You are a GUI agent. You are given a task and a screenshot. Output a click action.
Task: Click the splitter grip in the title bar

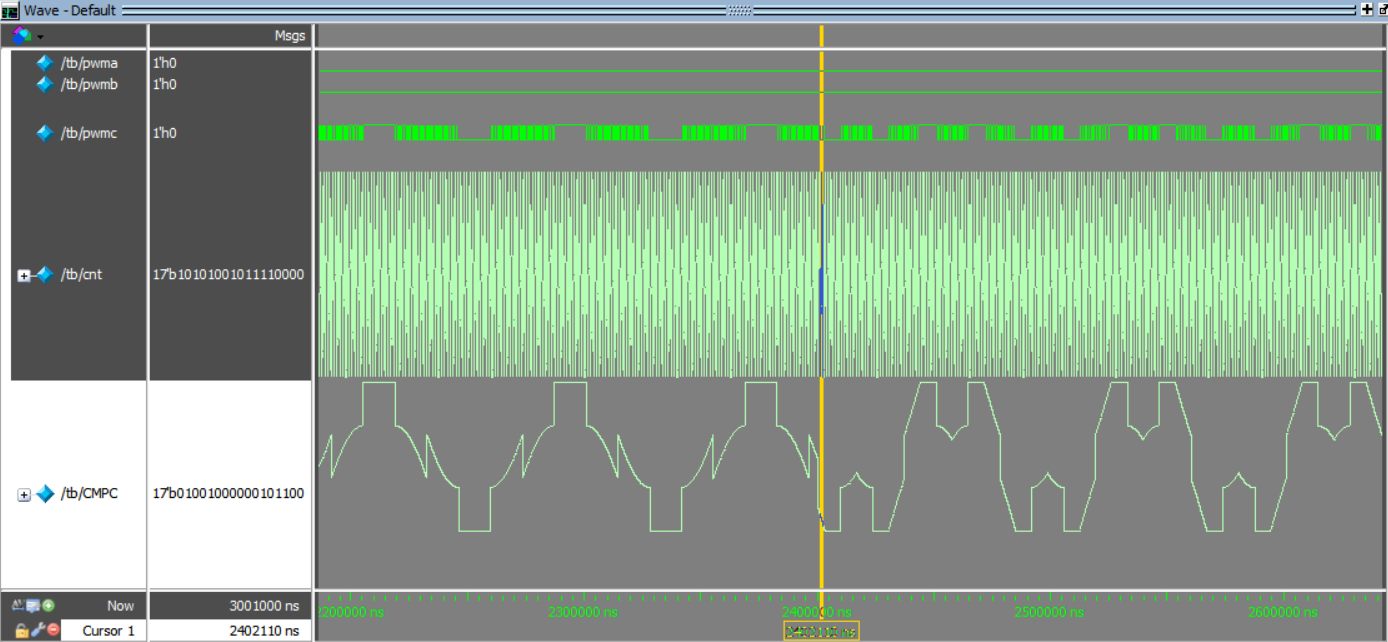pyautogui.click(x=737, y=9)
